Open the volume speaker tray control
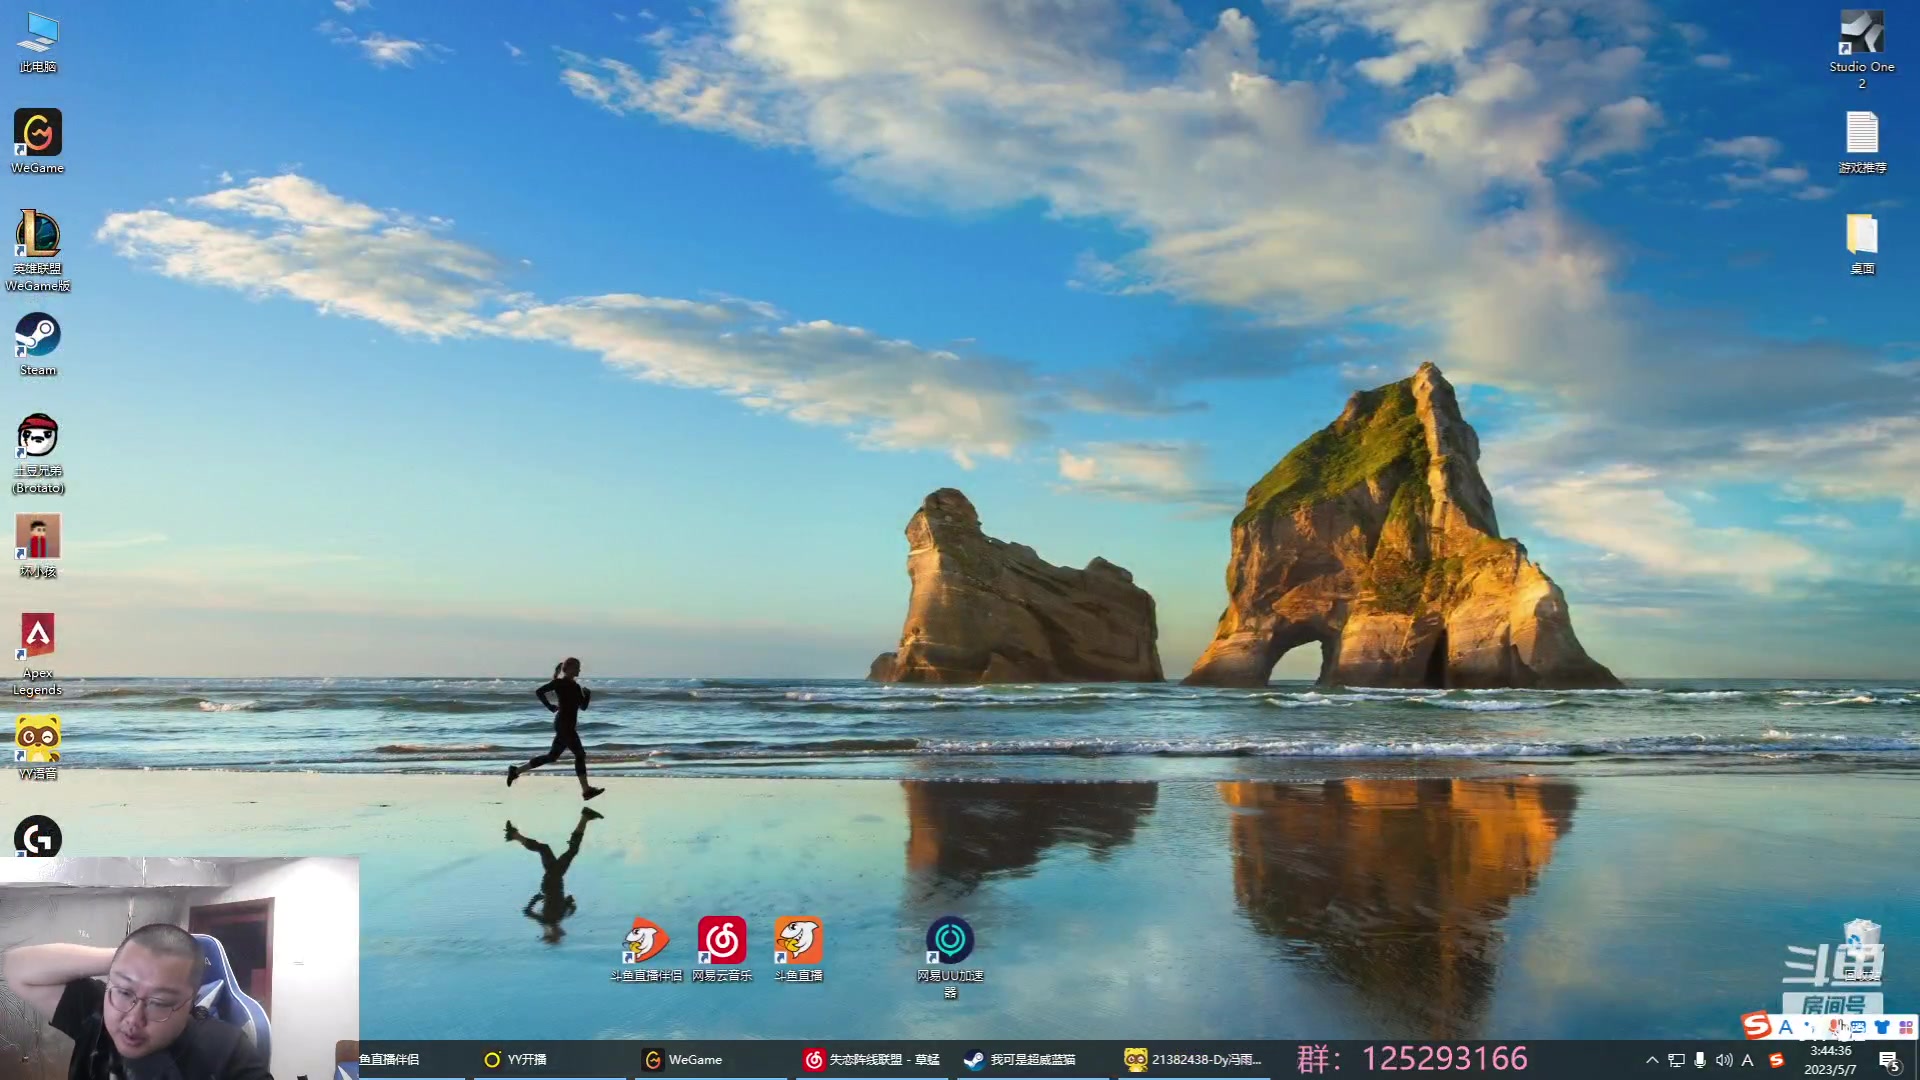The image size is (1920, 1080). (1724, 1060)
